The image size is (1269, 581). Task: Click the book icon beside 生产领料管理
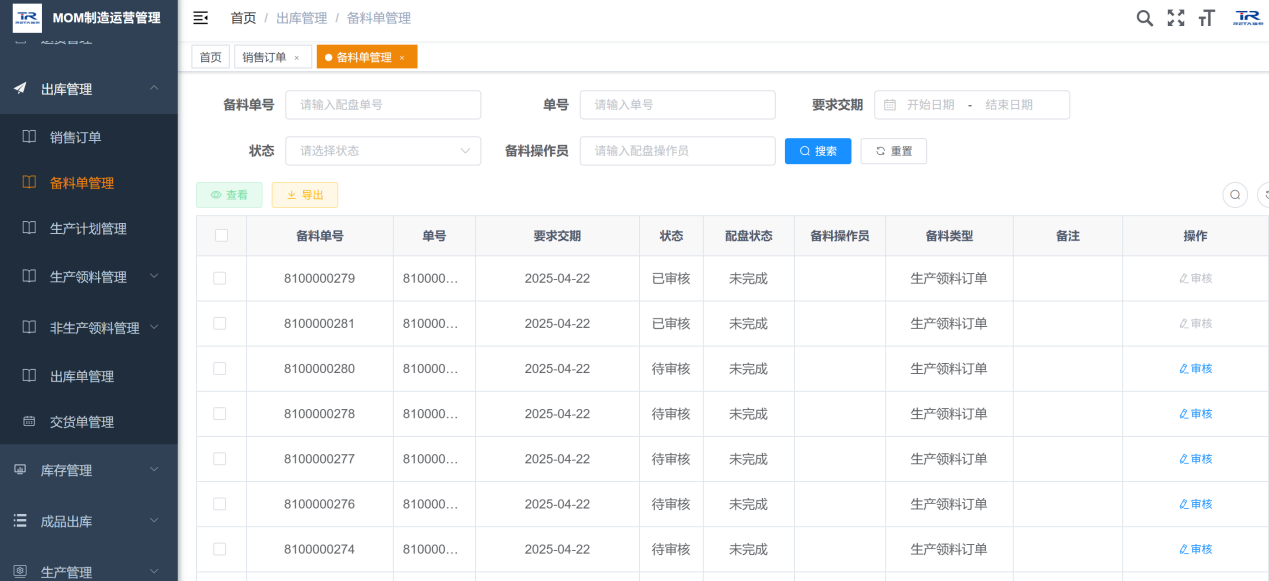29,276
